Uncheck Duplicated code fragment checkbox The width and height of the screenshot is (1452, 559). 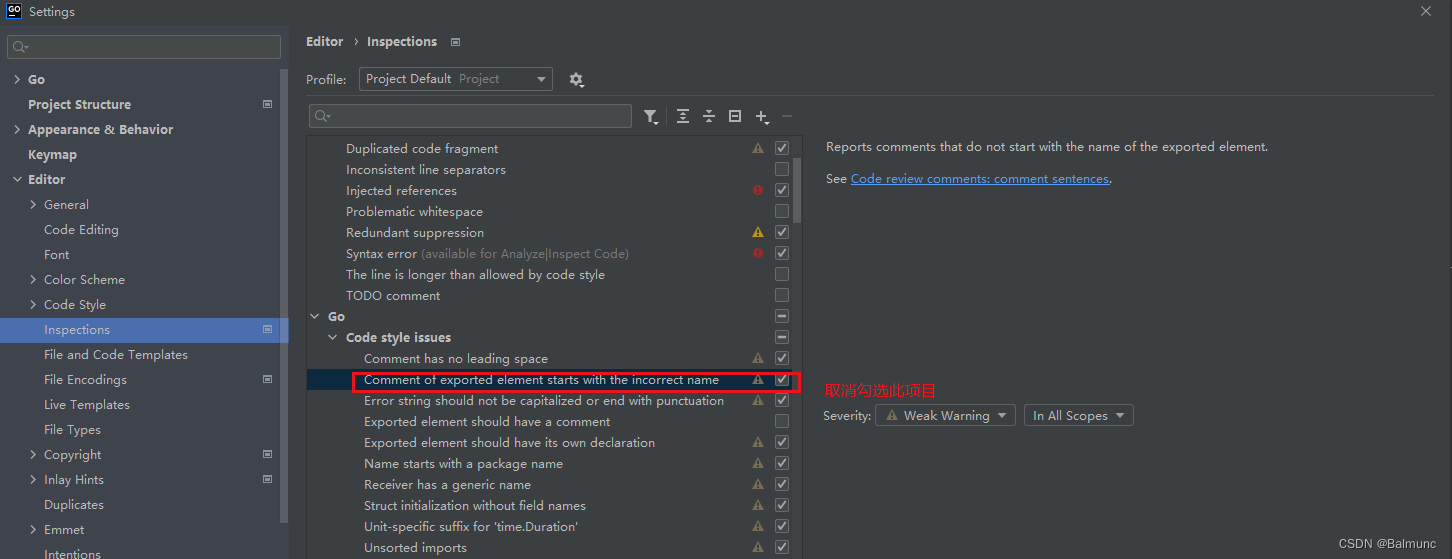coord(782,148)
